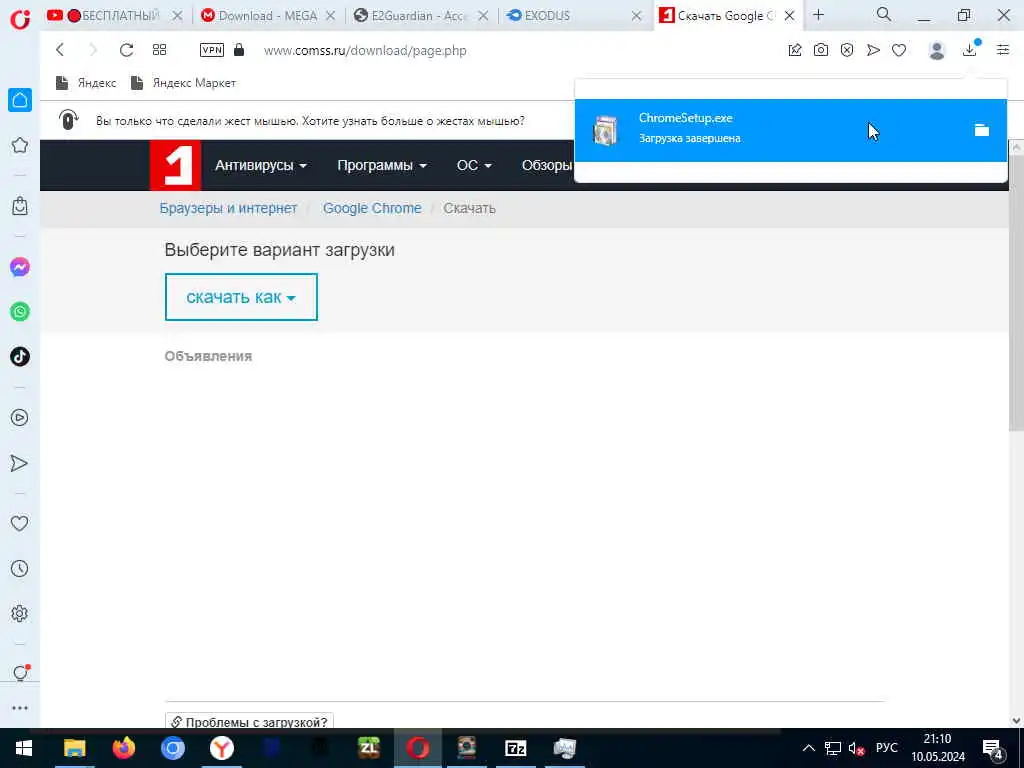Expand the Антивирусы menu
Screen dimensions: 1024x768
click(261, 165)
